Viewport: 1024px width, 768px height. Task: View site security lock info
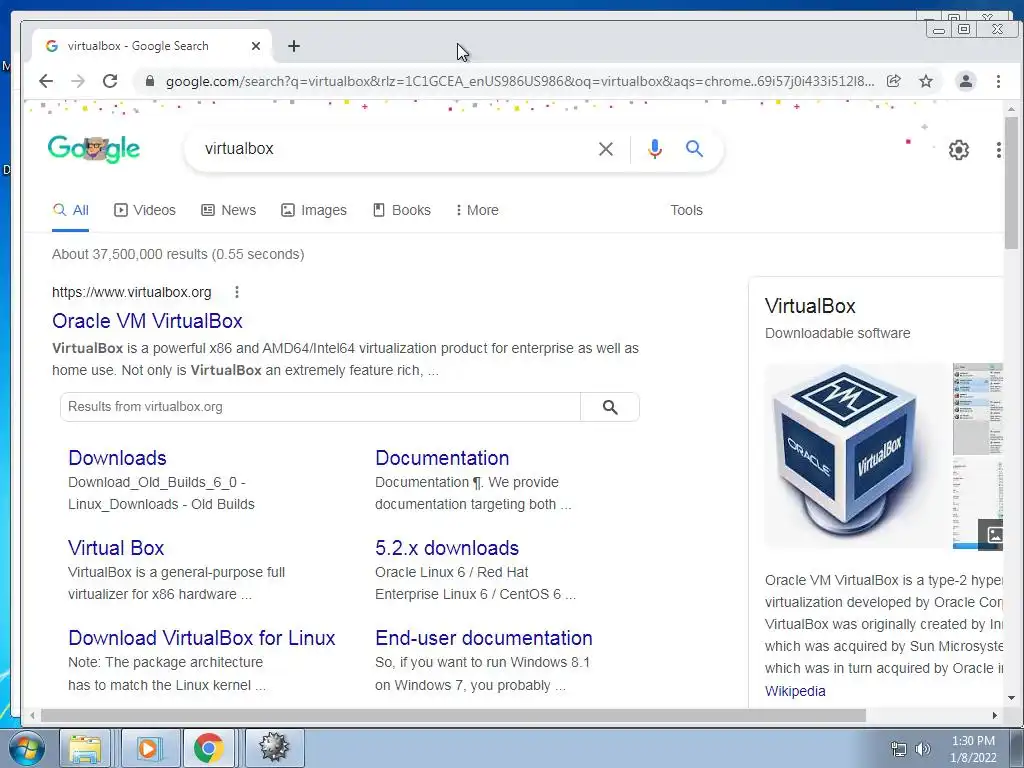coord(150,81)
